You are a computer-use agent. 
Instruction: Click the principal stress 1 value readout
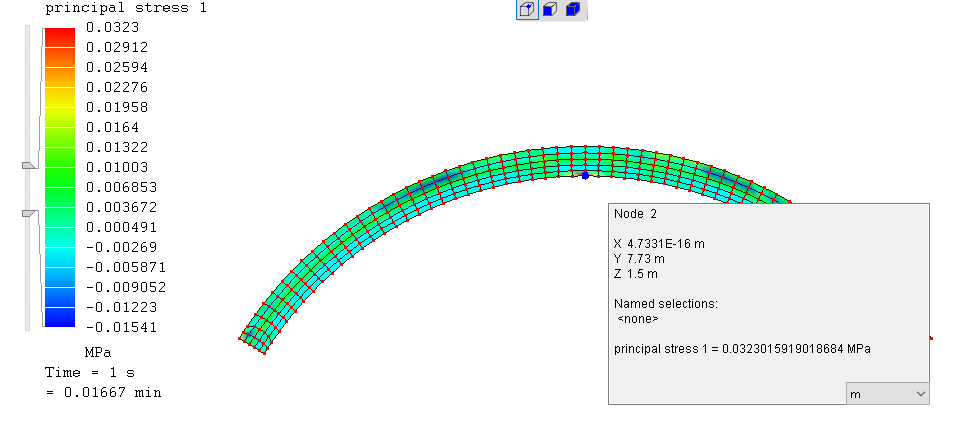742,349
